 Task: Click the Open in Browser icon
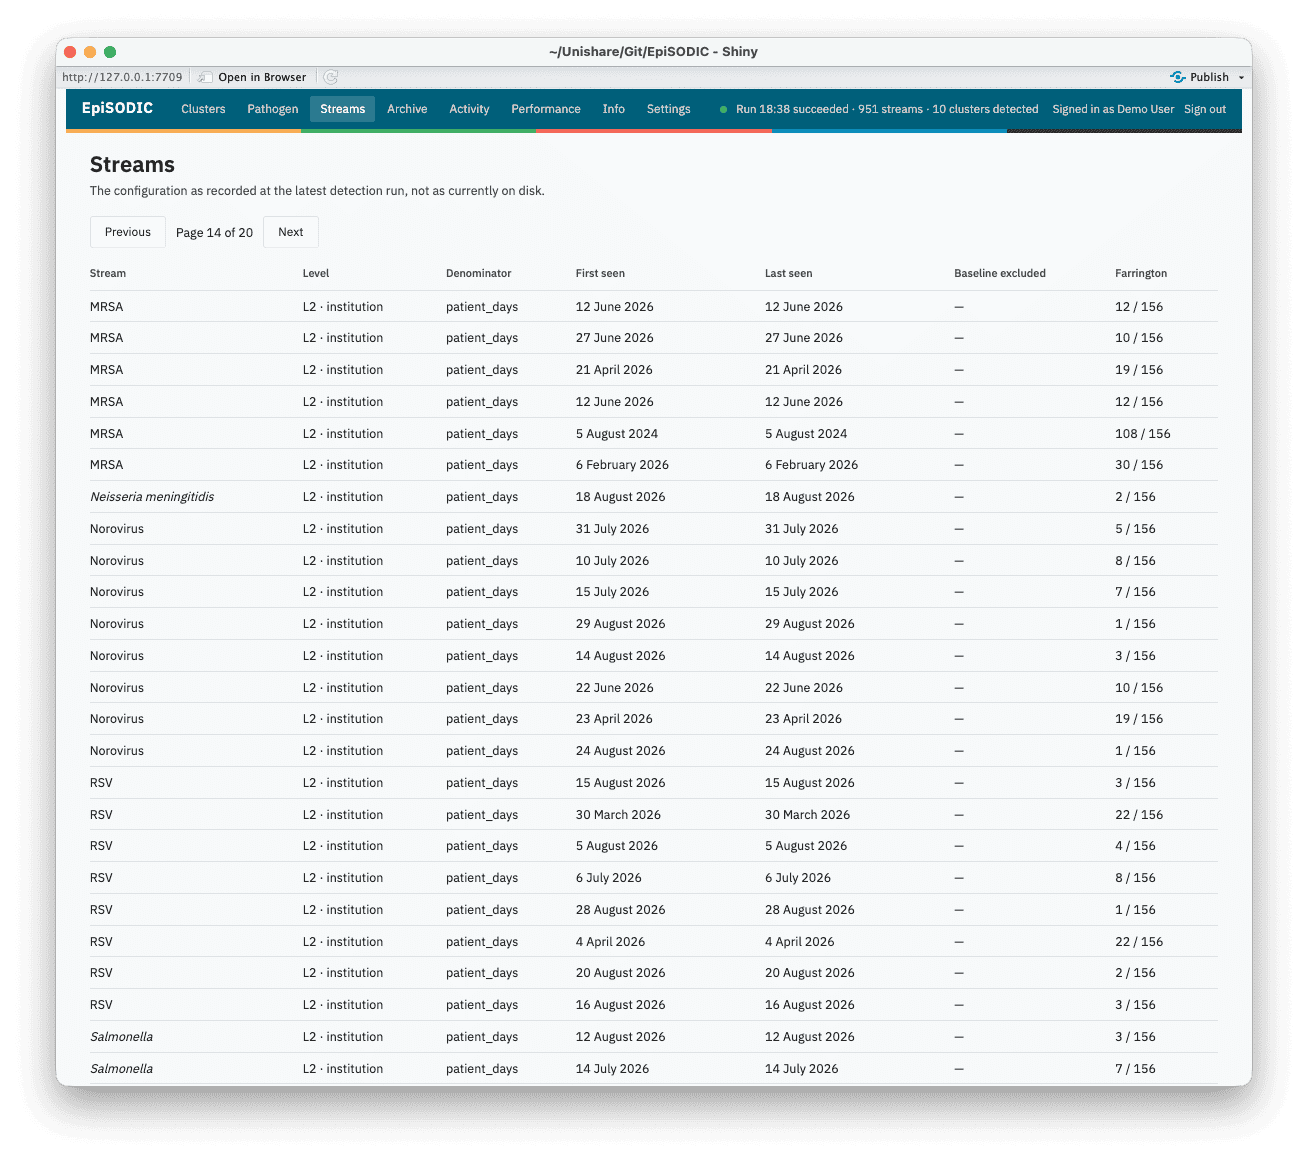click(x=205, y=77)
